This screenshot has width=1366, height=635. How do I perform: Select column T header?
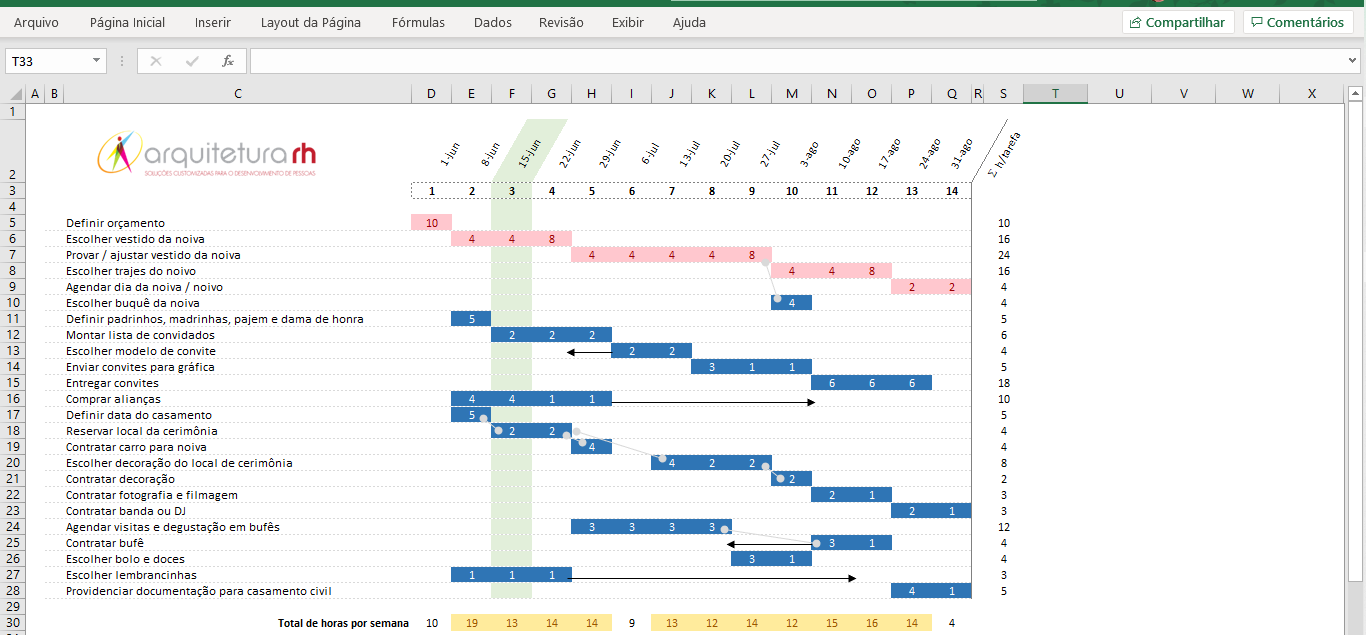pos(1055,94)
